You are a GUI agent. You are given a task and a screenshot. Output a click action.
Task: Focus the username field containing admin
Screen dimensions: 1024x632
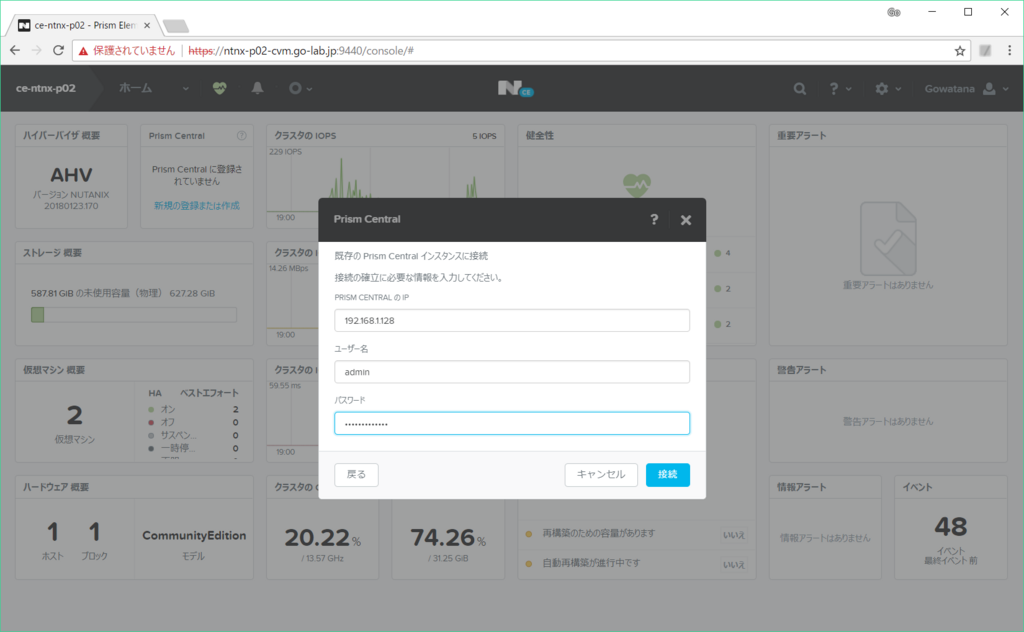pos(512,372)
